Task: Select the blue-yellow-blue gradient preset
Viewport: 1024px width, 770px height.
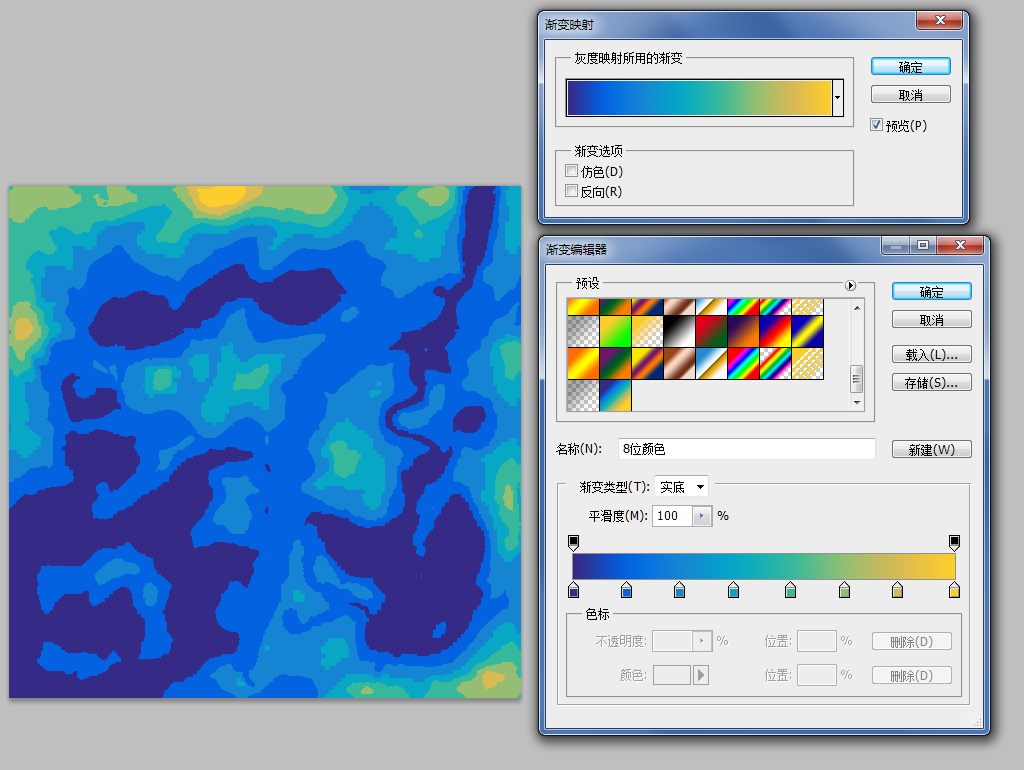Action: 807,331
